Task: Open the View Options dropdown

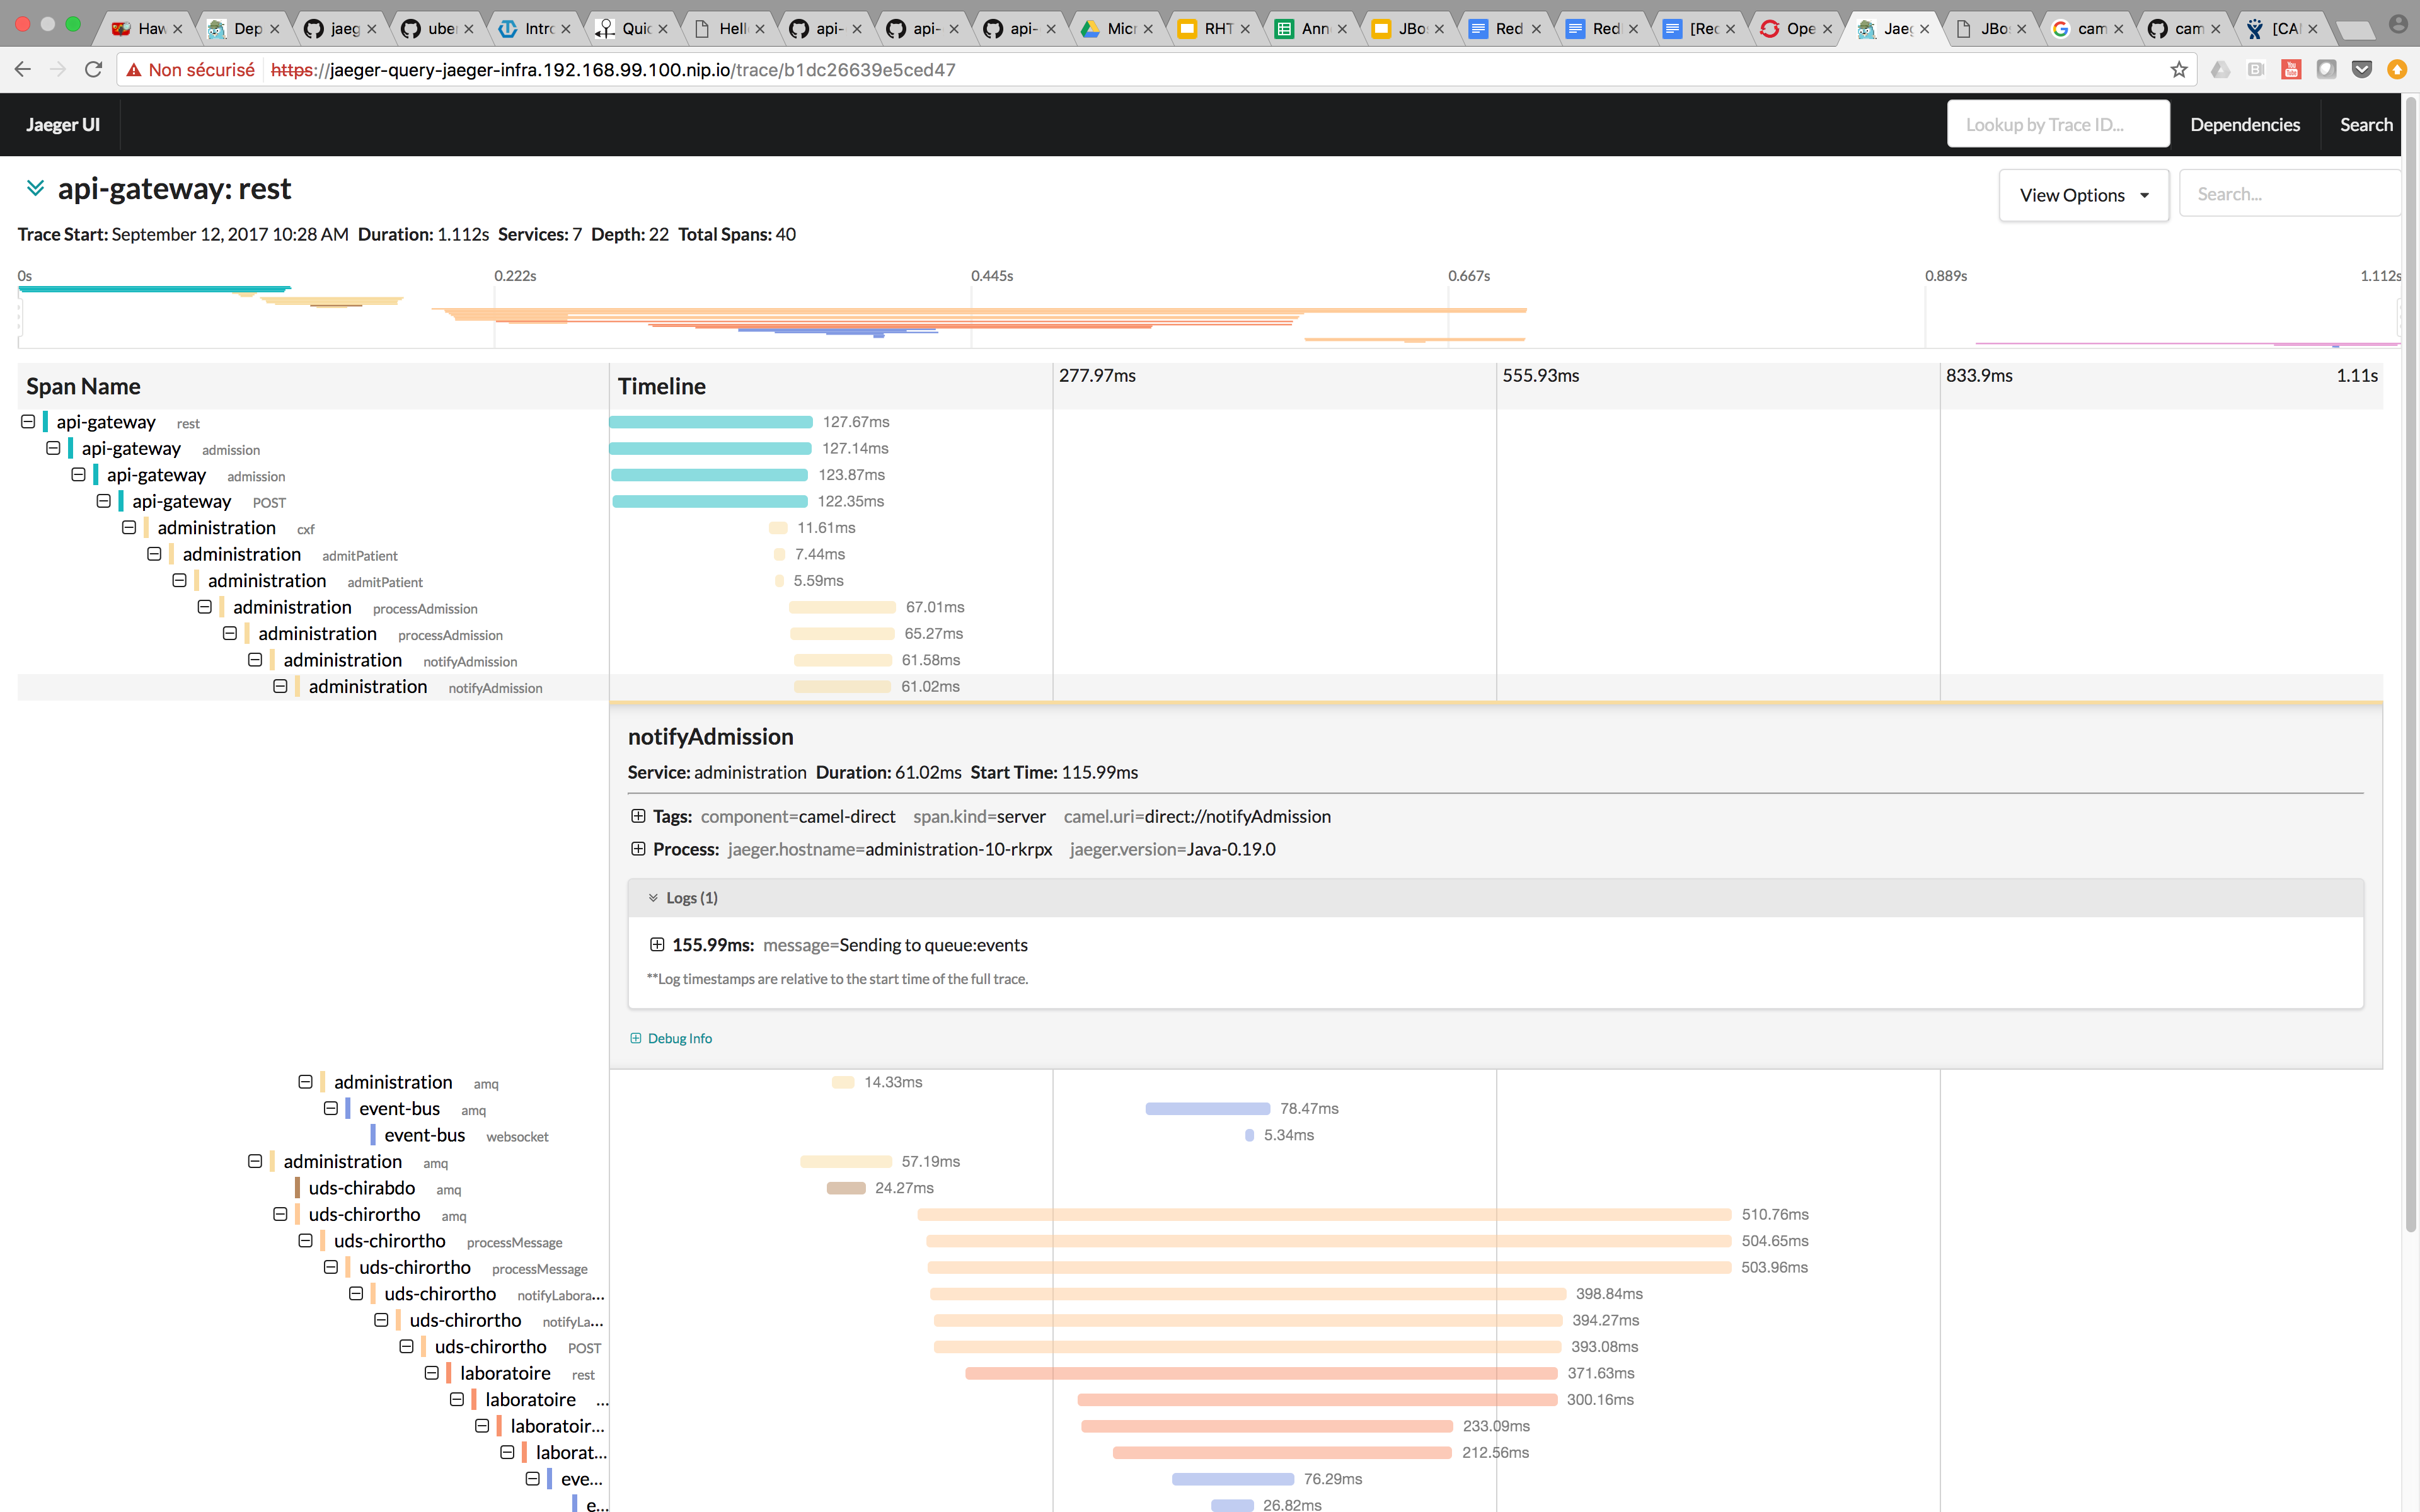Action: click(x=2083, y=195)
